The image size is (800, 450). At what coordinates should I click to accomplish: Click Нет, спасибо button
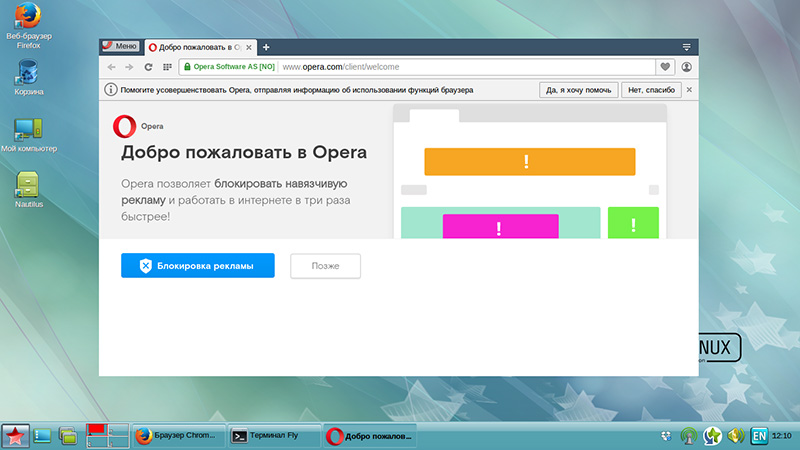point(651,90)
